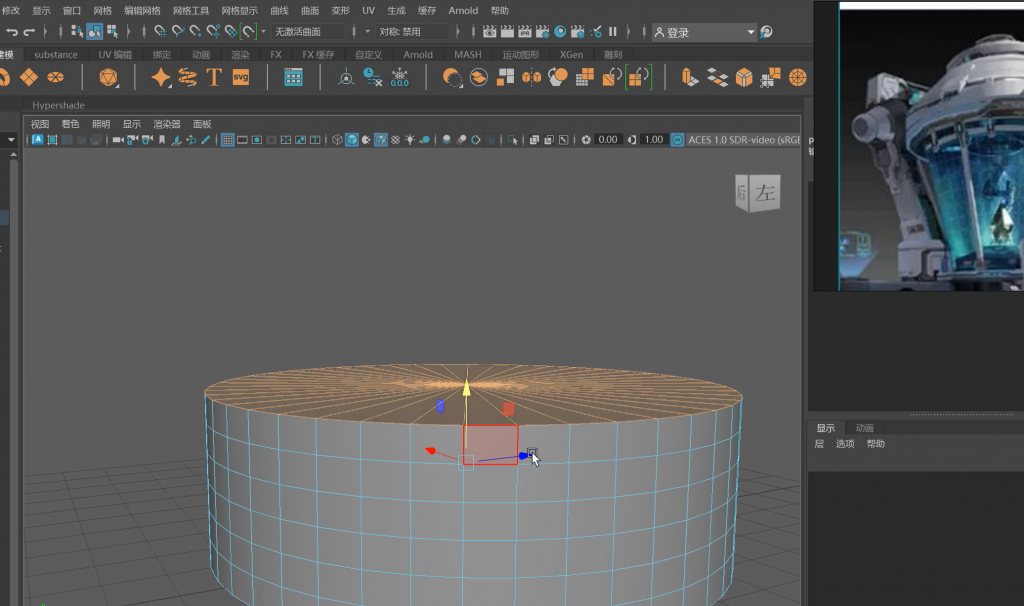
Task: Select by hierarchy mode icon
Action: click(77, 31)
